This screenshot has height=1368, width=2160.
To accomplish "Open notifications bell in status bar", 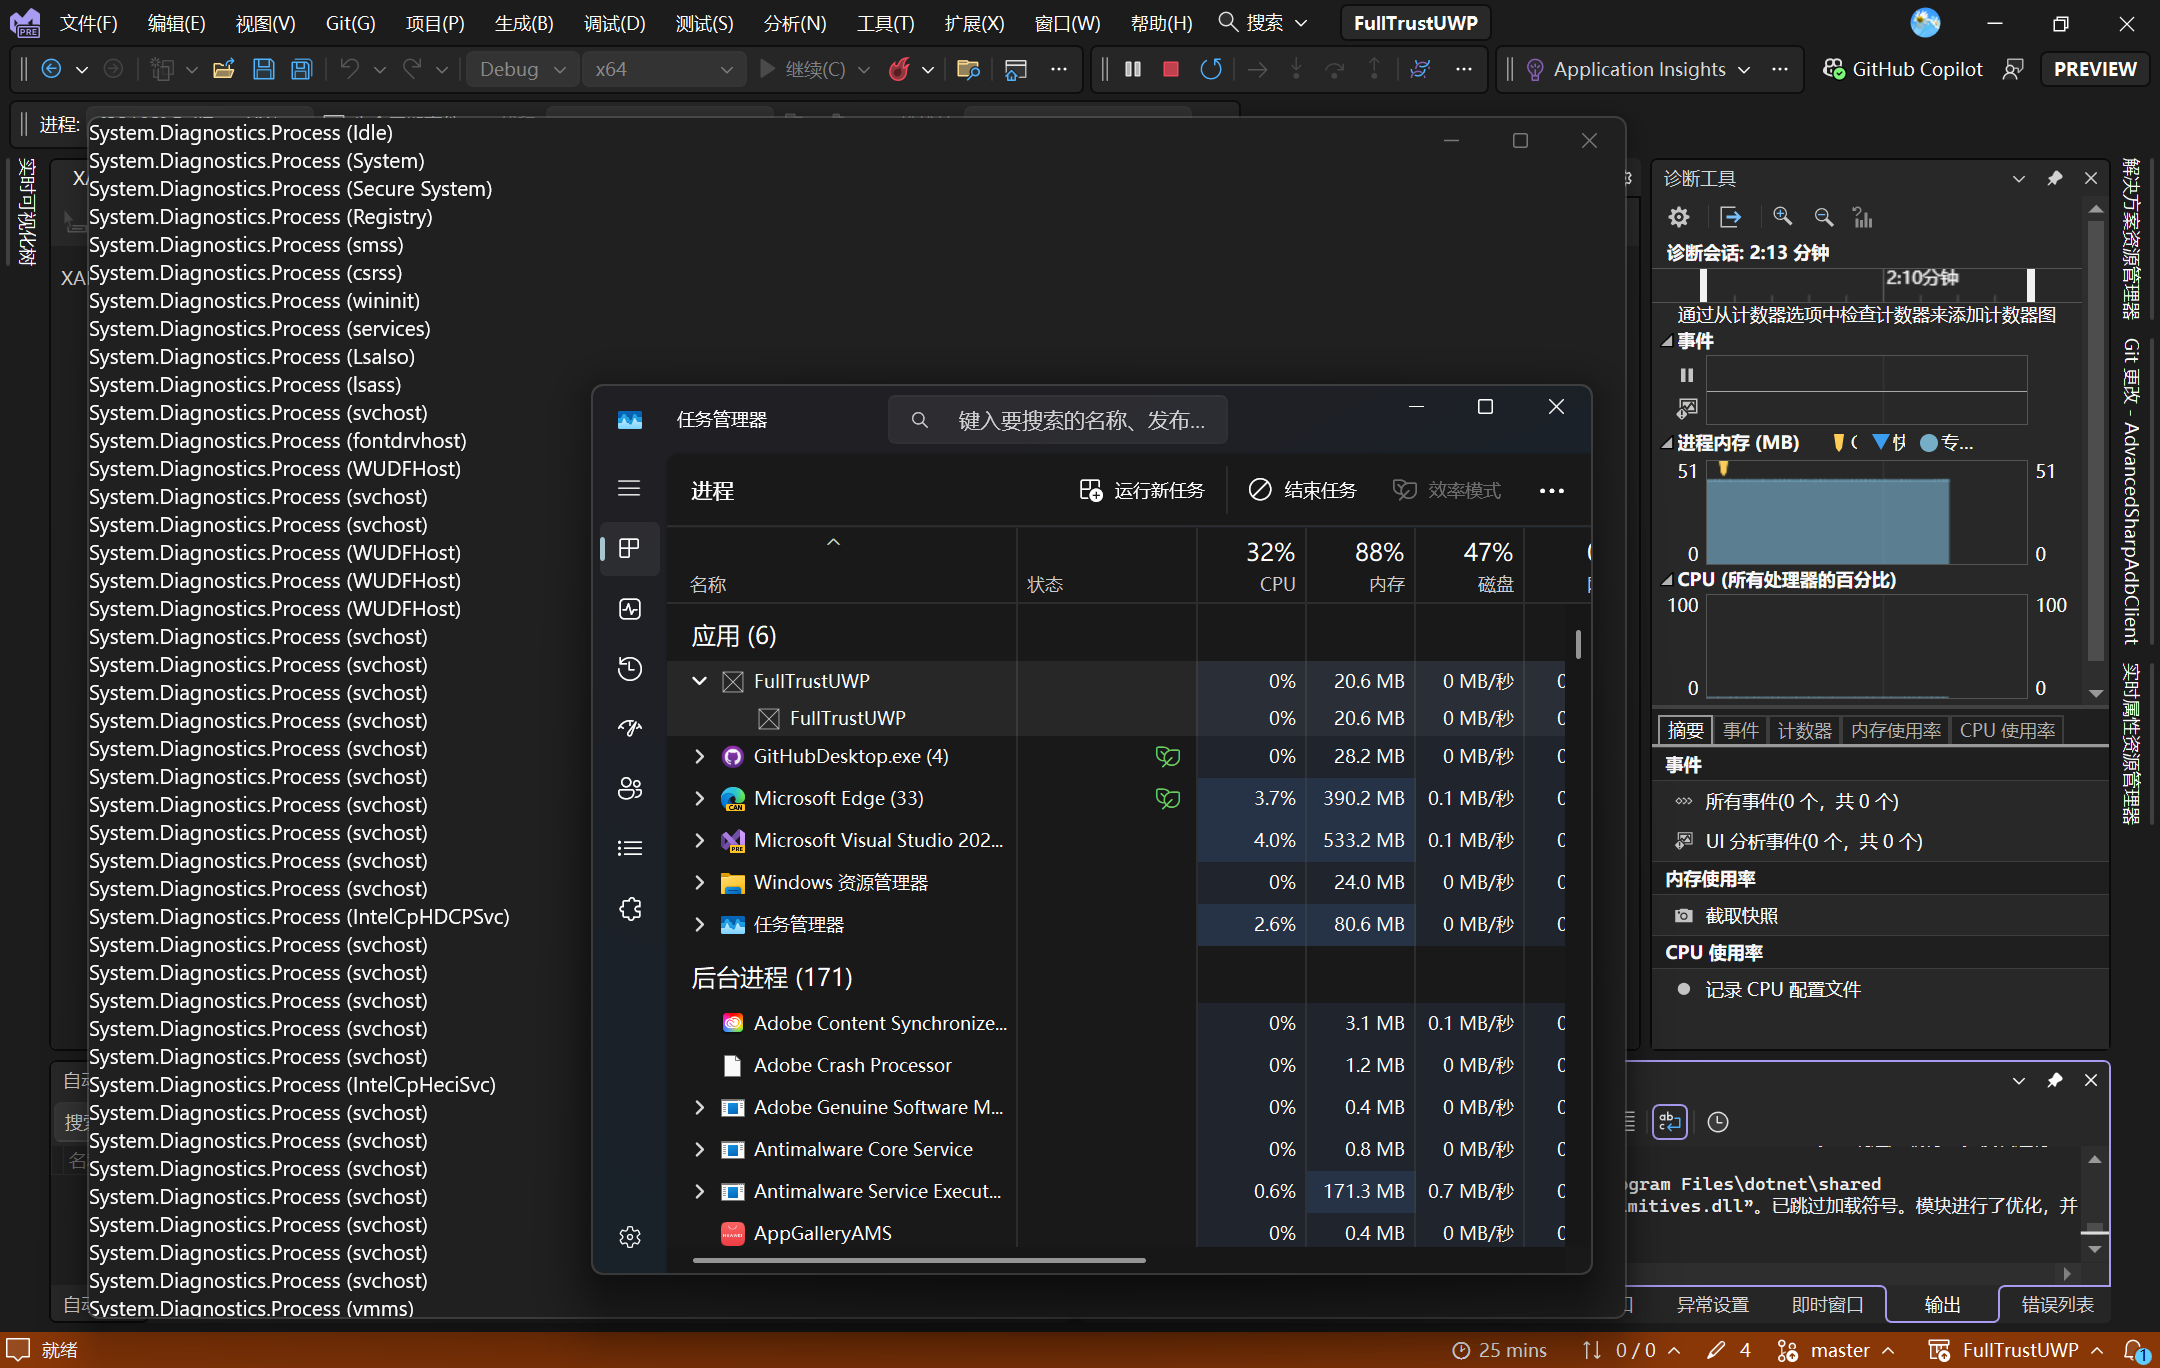I will point(2135,1350).
